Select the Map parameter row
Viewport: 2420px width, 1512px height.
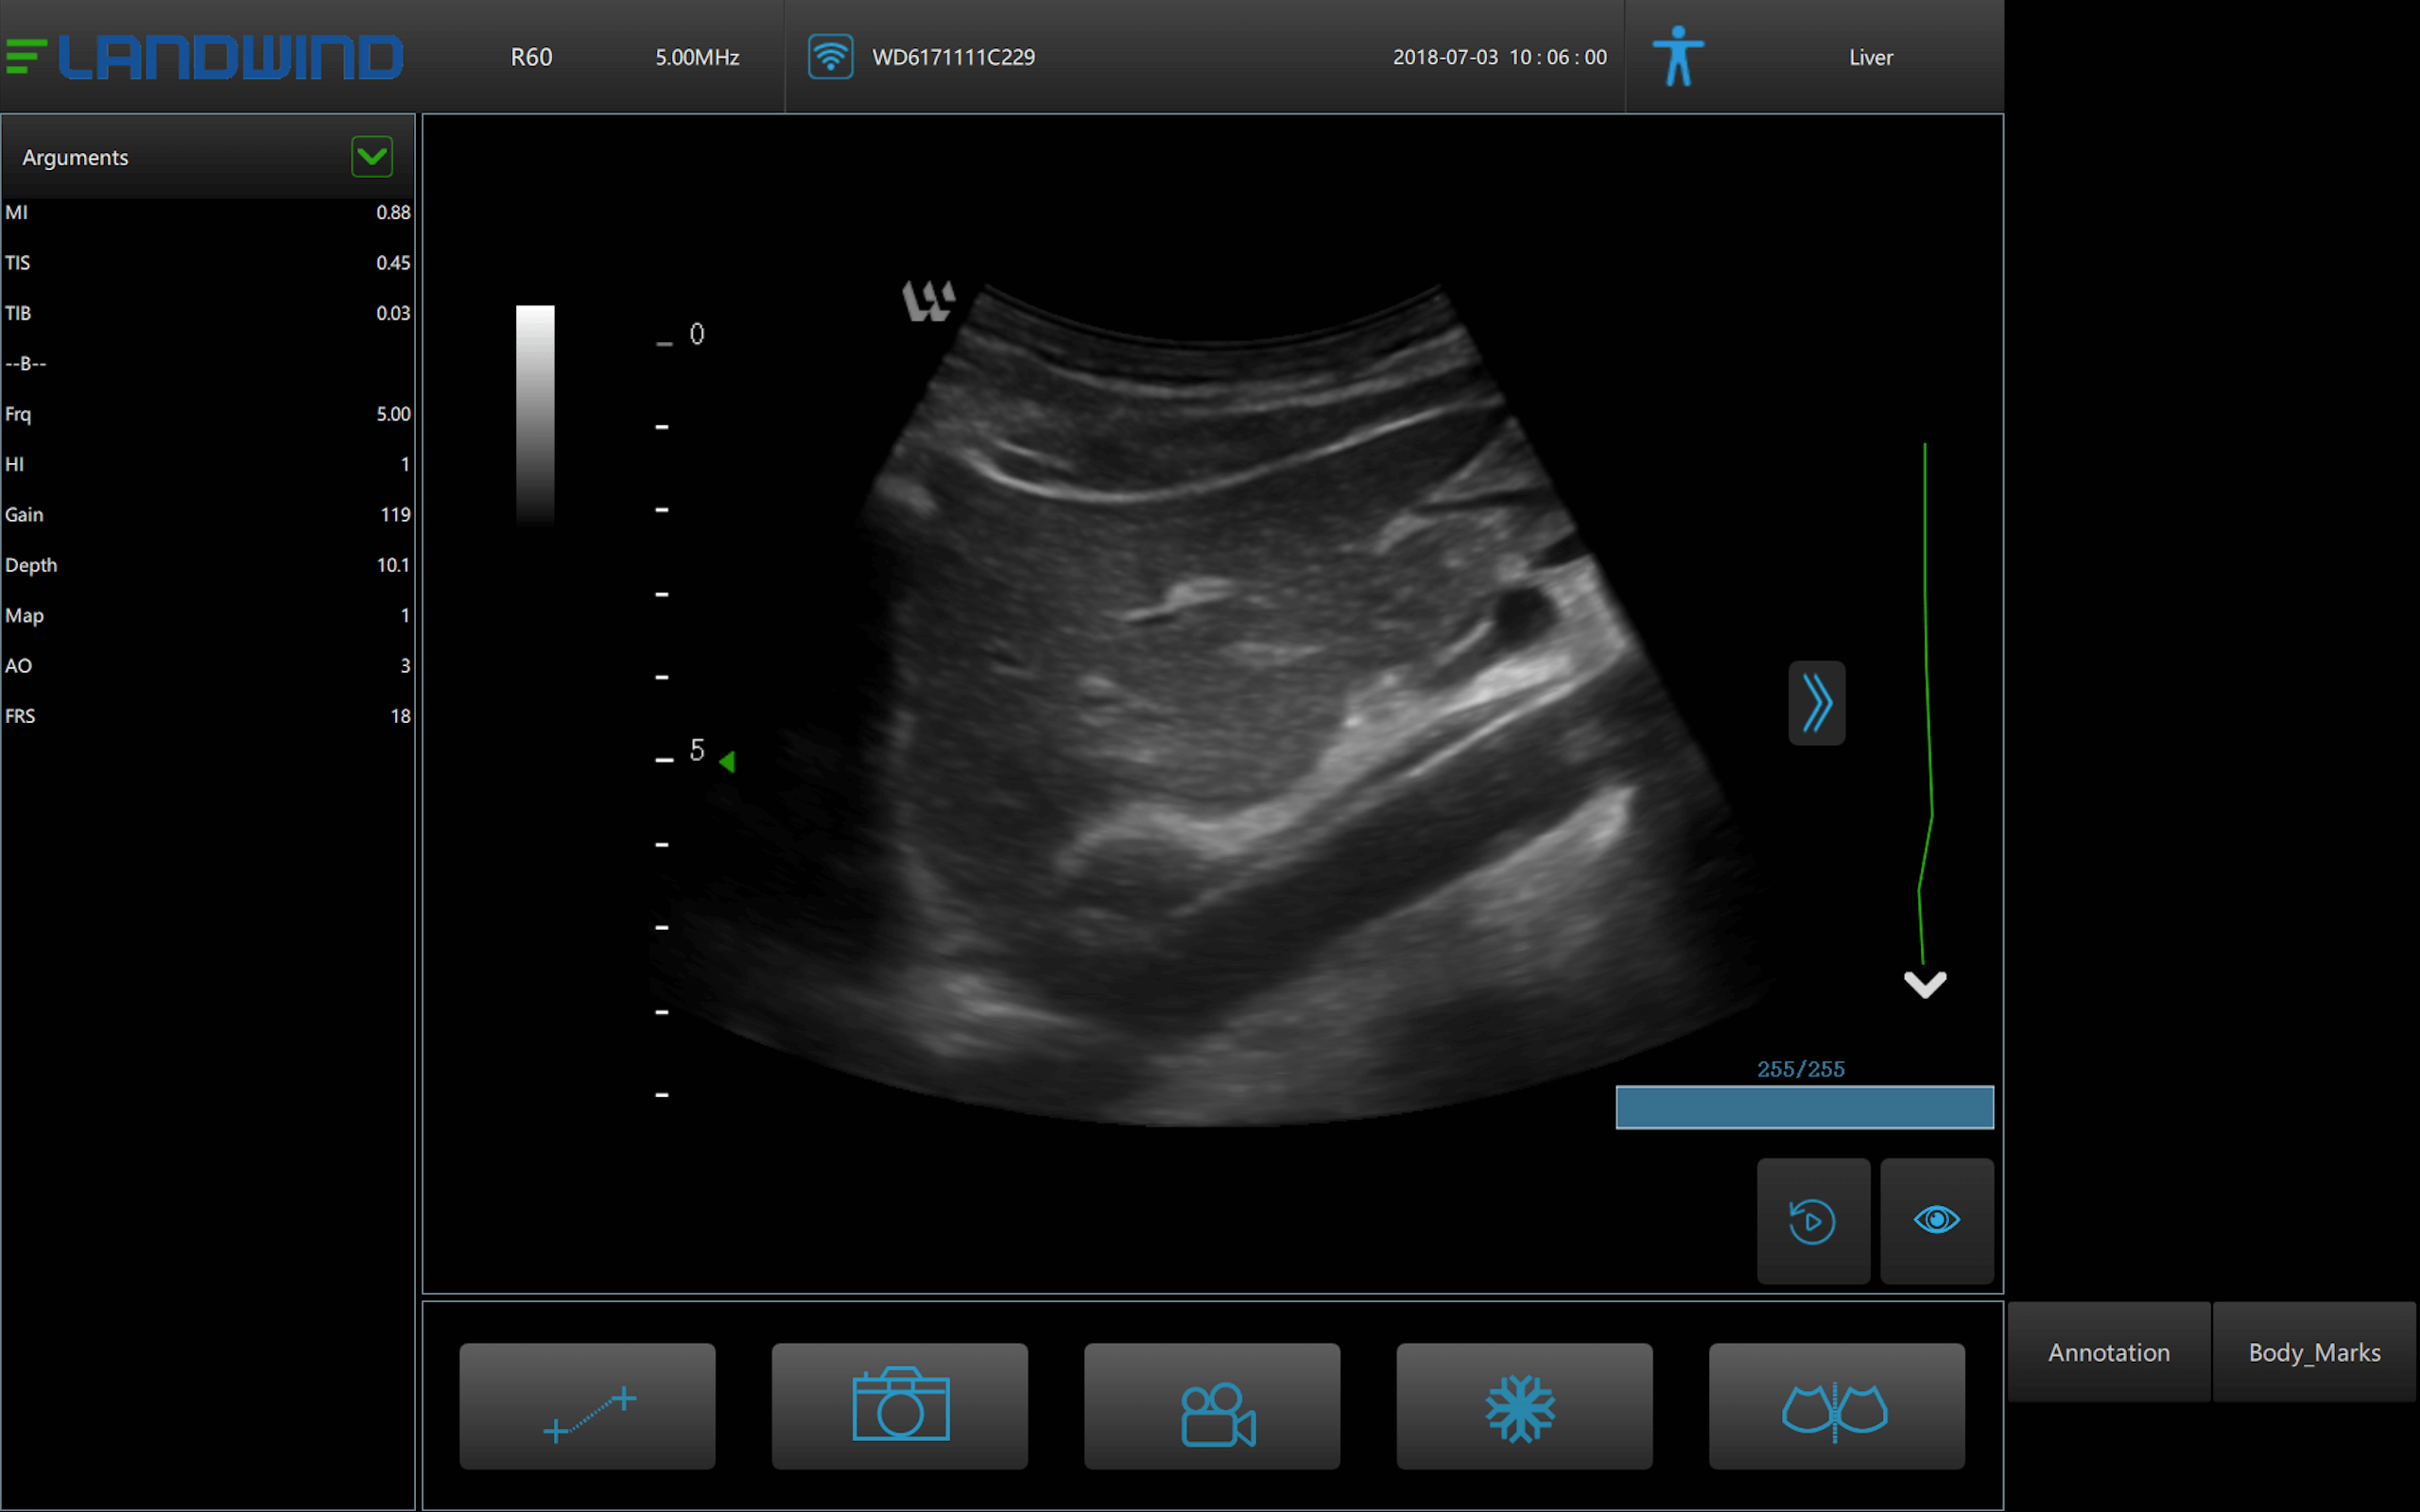pyautogui.click(x=208, y=615)
